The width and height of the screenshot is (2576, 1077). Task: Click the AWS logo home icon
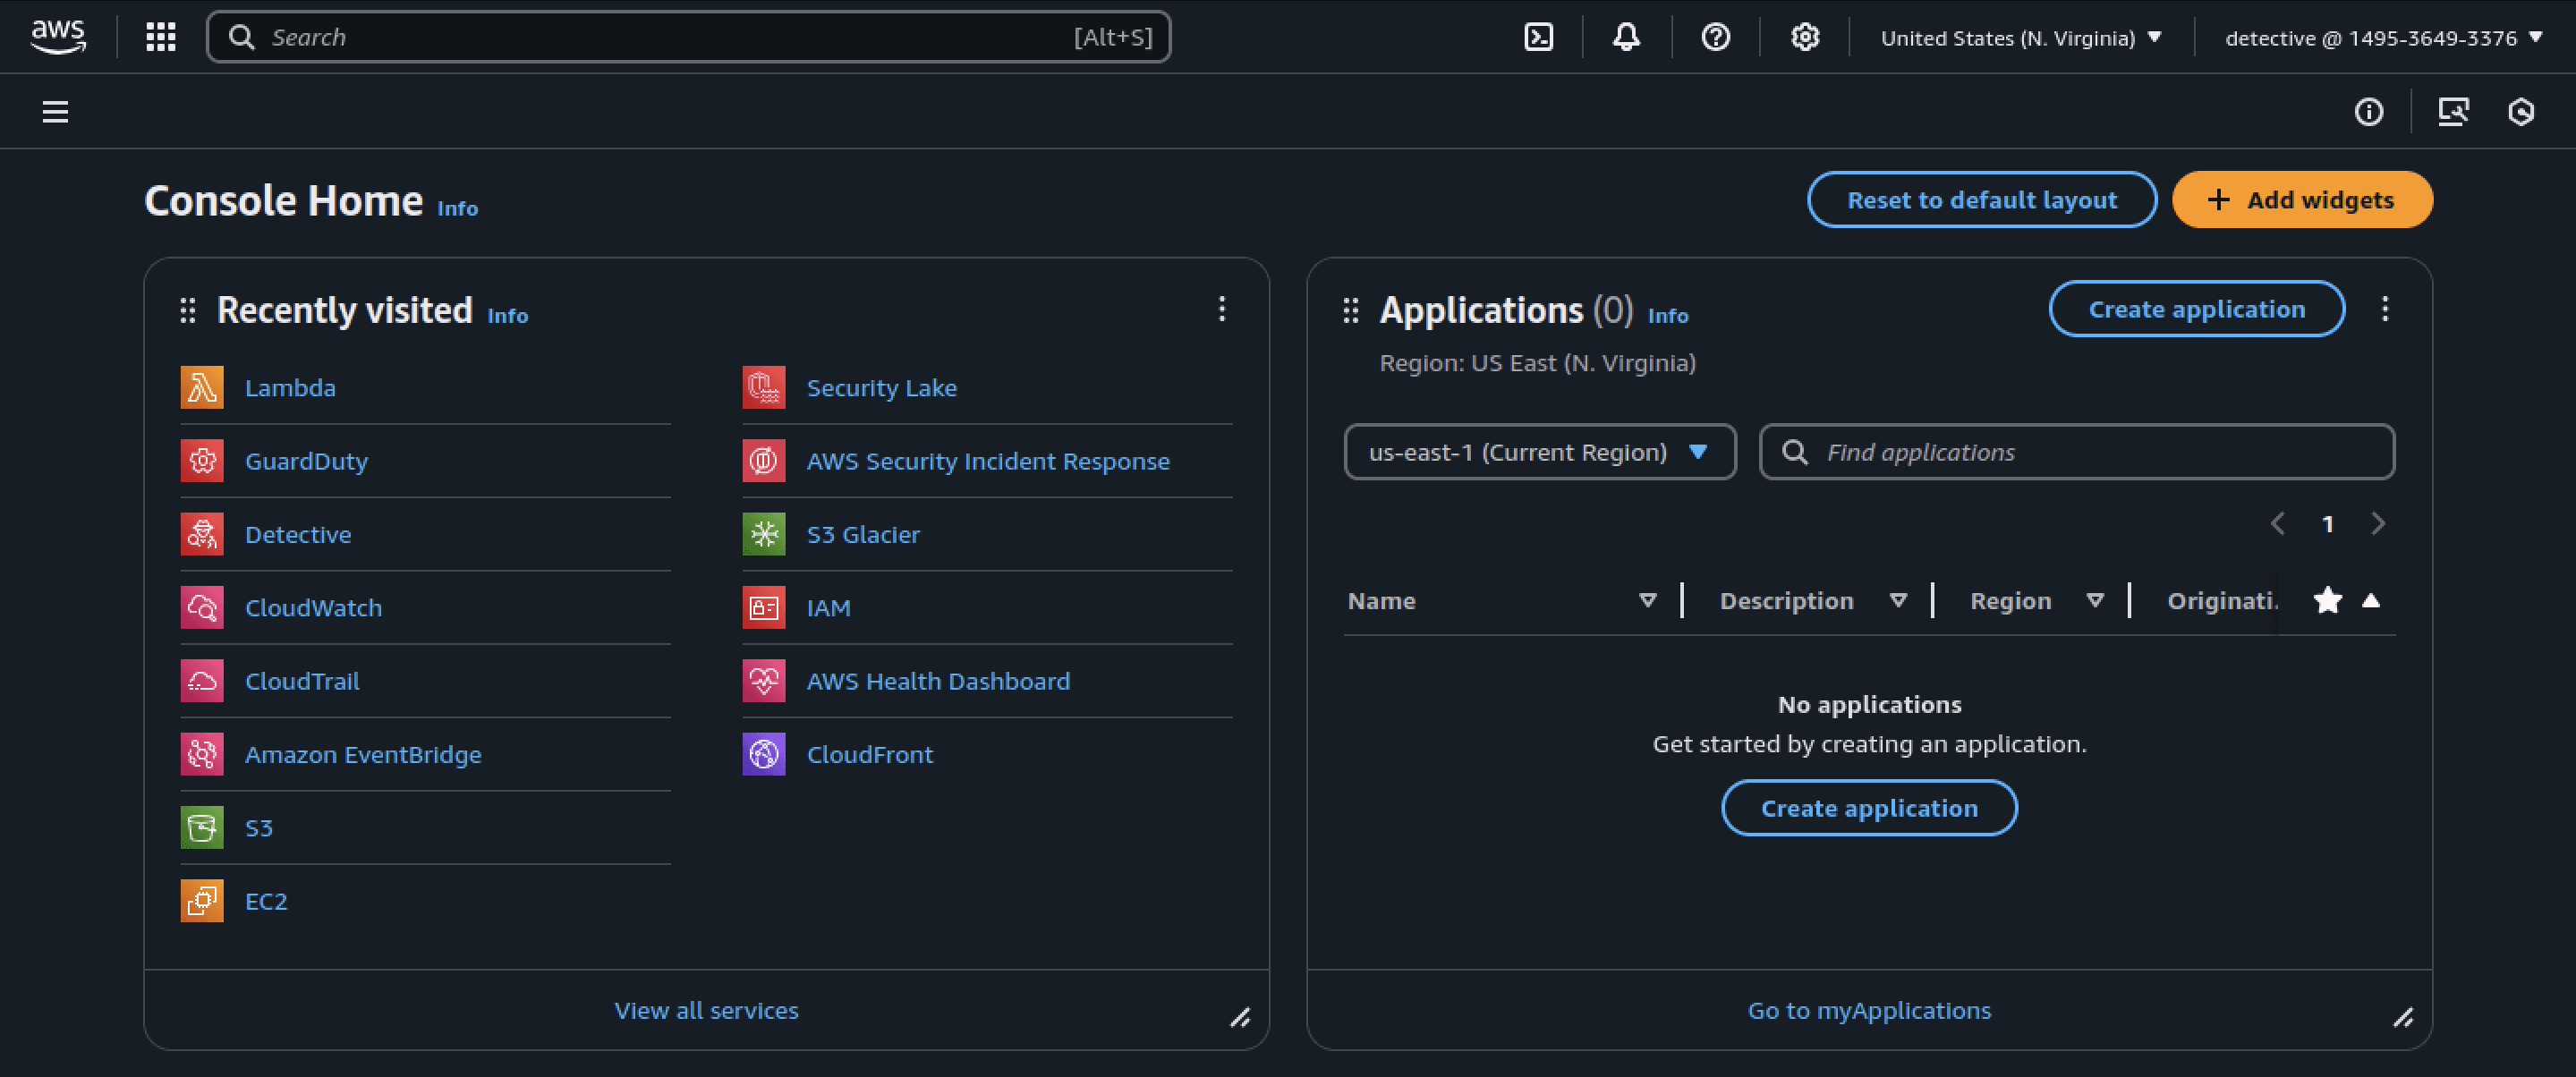pos(58,37)
